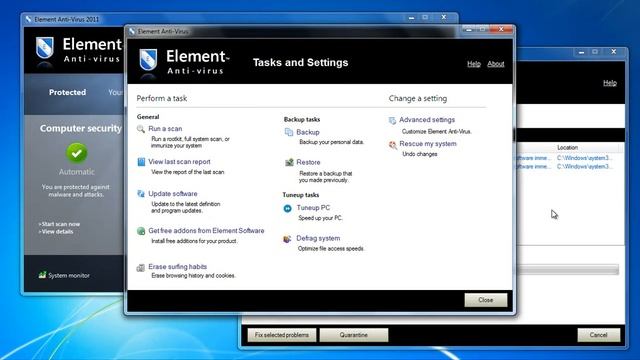The width and height of the screenshot is (640, 360).
Task: Select the Protected tab in the main window
Action: (x=67, y=92)
